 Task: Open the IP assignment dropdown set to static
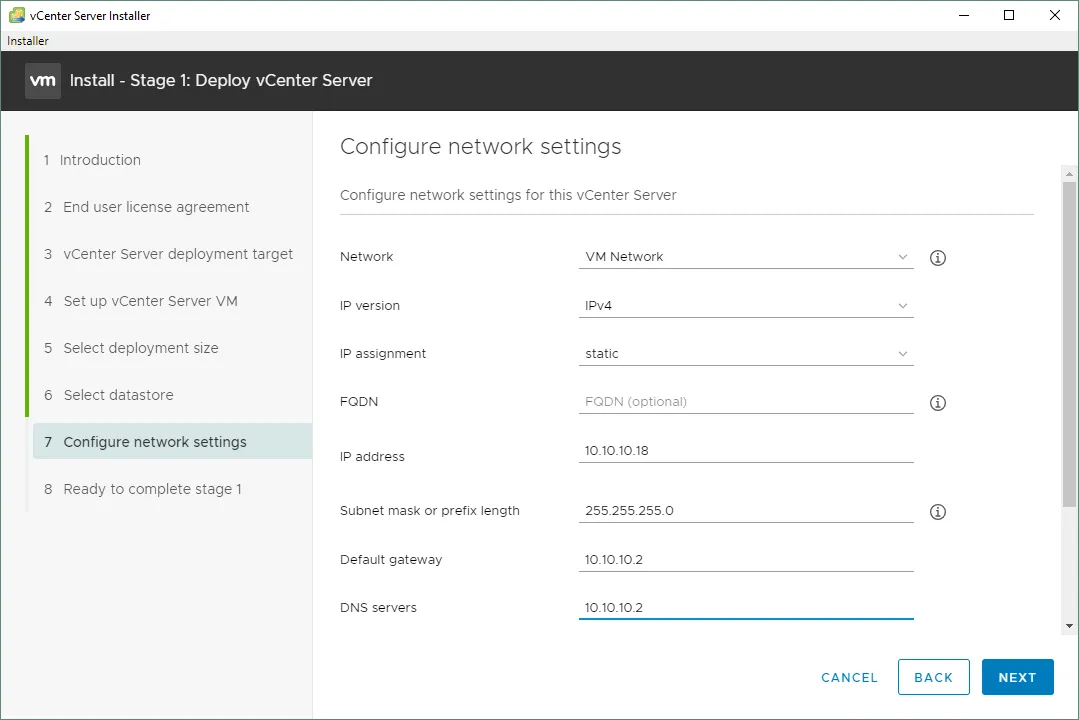[x=746, y=354]
